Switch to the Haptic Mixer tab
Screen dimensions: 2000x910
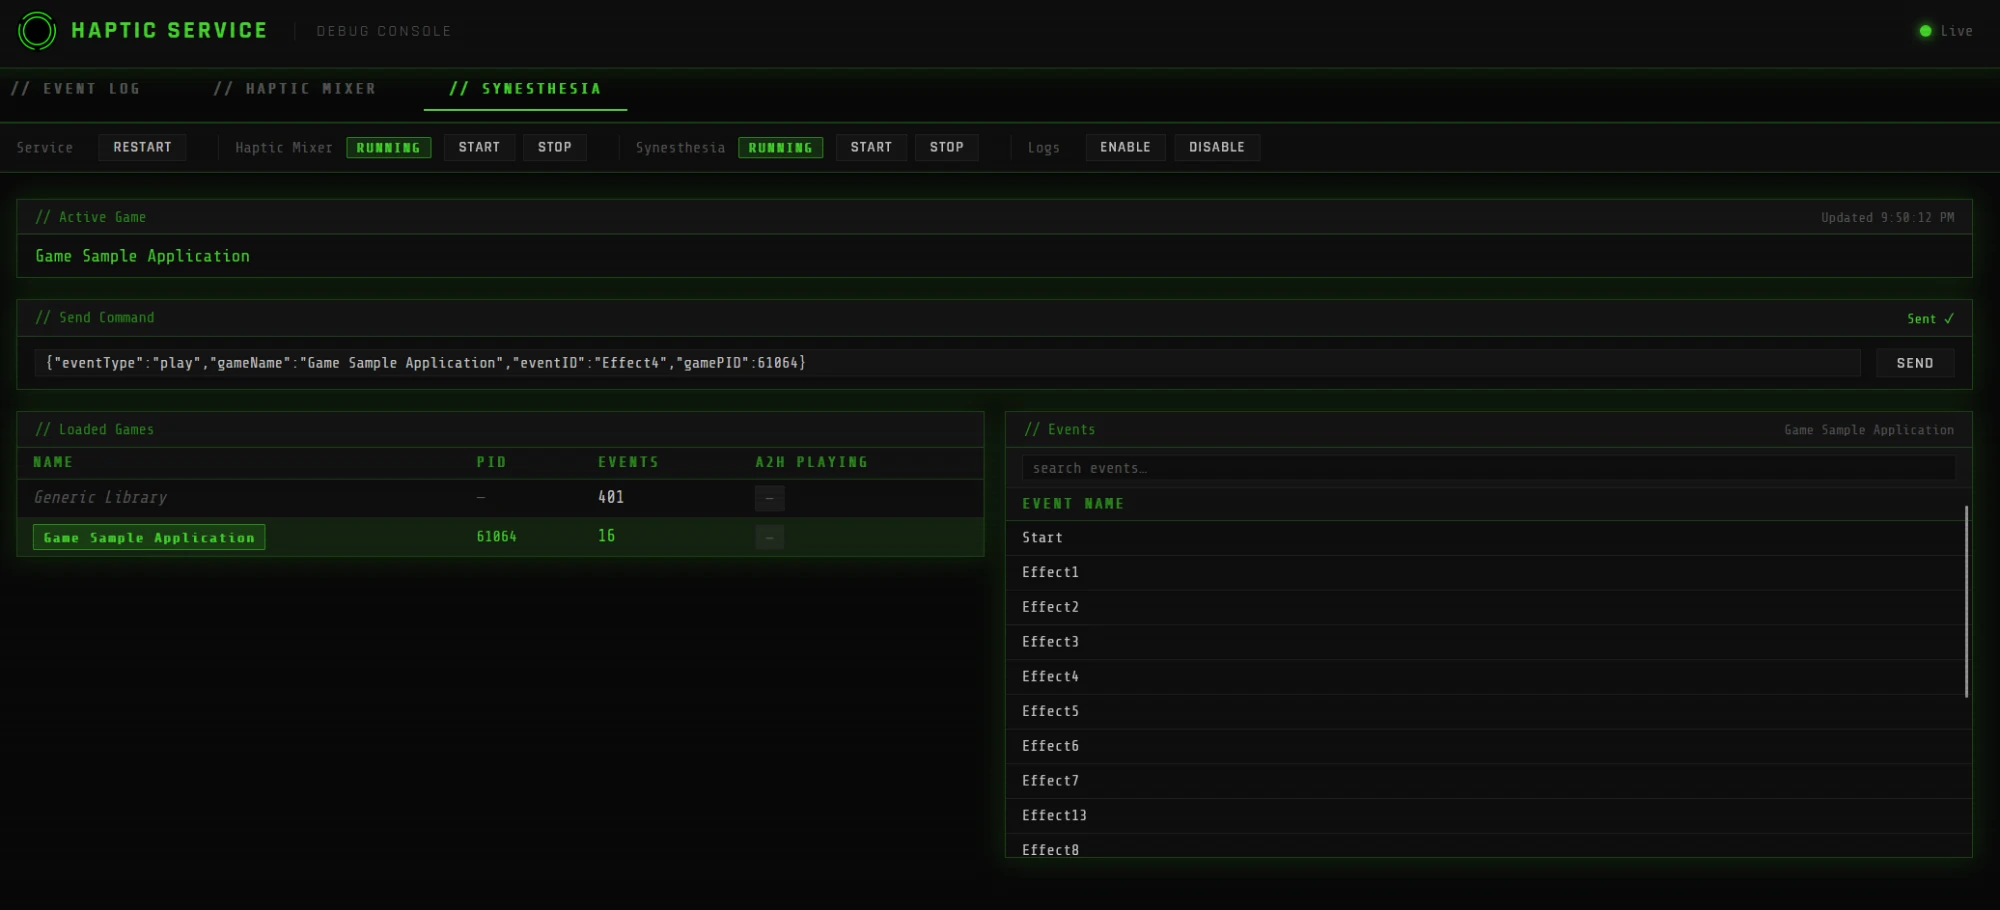click(295, 89)
